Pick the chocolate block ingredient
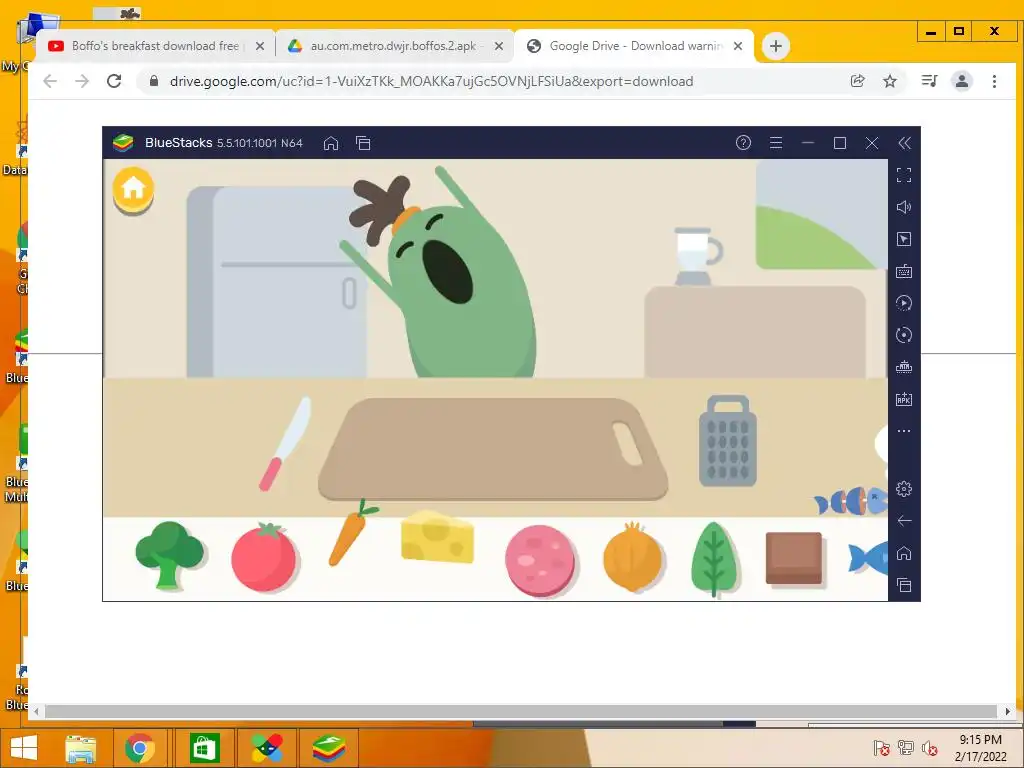1024x768 pixels. (x=794, y=558)
